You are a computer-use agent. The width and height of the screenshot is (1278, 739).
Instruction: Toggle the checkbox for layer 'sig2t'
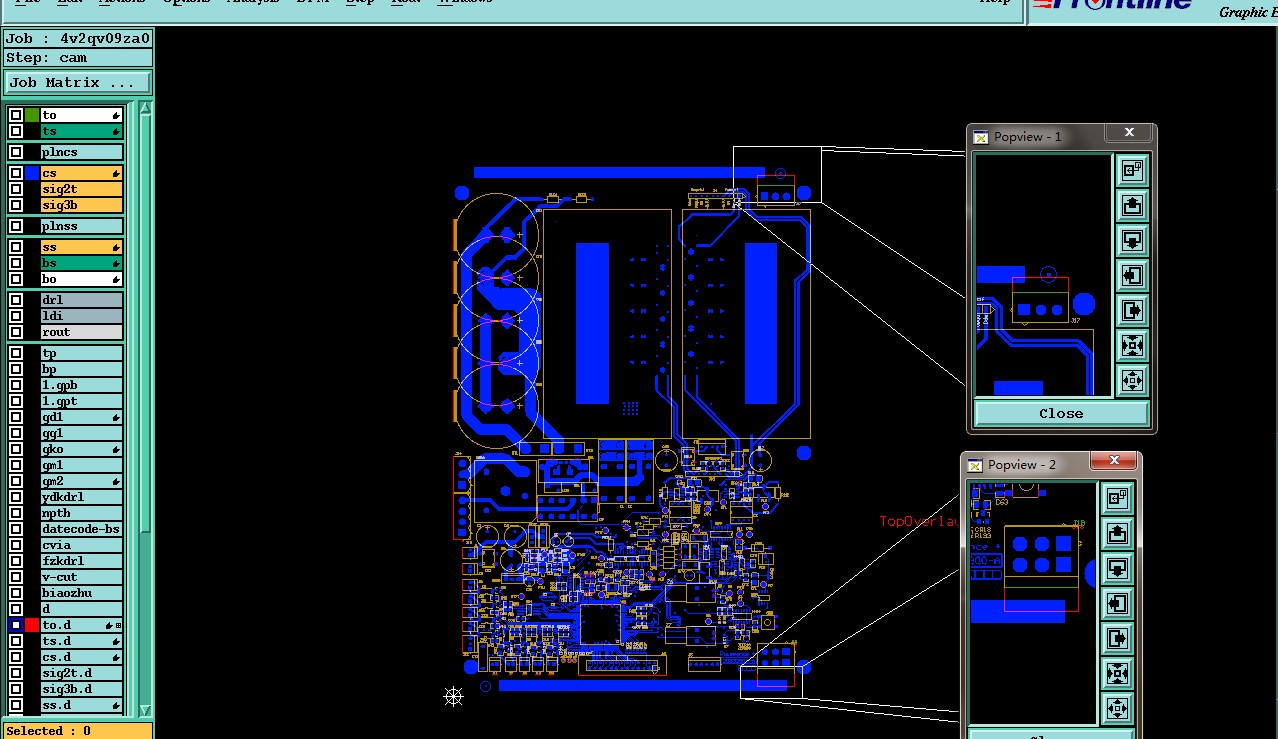[16, 189]
